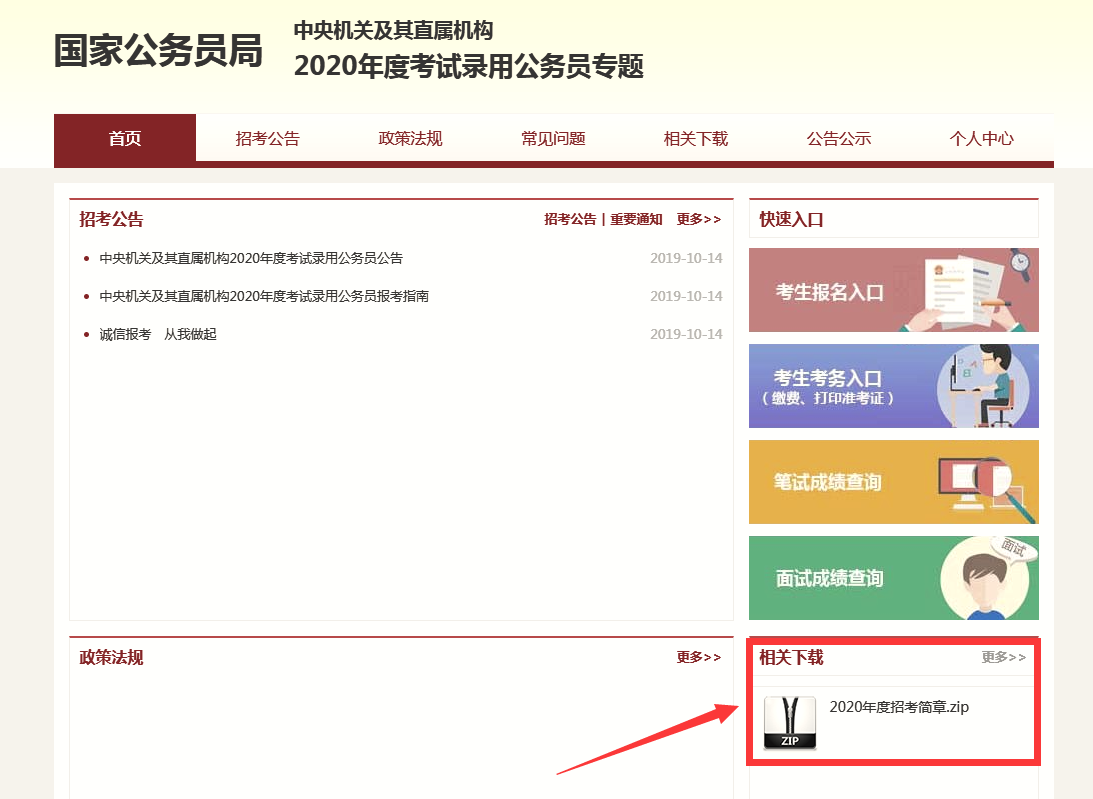Expand 更多>> in the 相关下载 panel
This screenshot has width=1093, height=799.
(x=1003, y=657)
